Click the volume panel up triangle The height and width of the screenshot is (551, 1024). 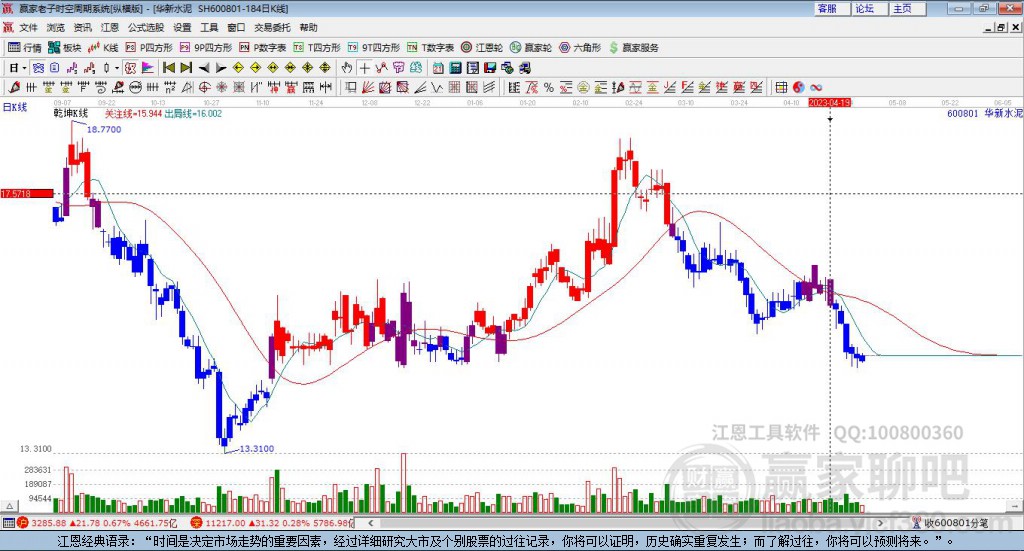tap(10, 506)
